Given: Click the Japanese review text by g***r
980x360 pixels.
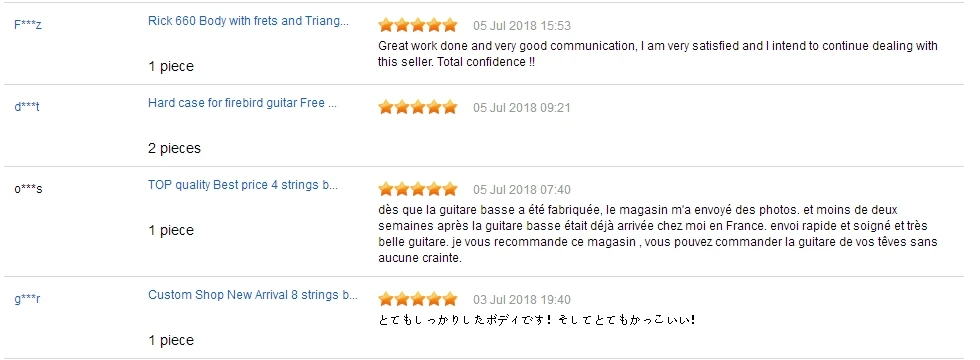Looking at the screenshot, I should [537, 321].
